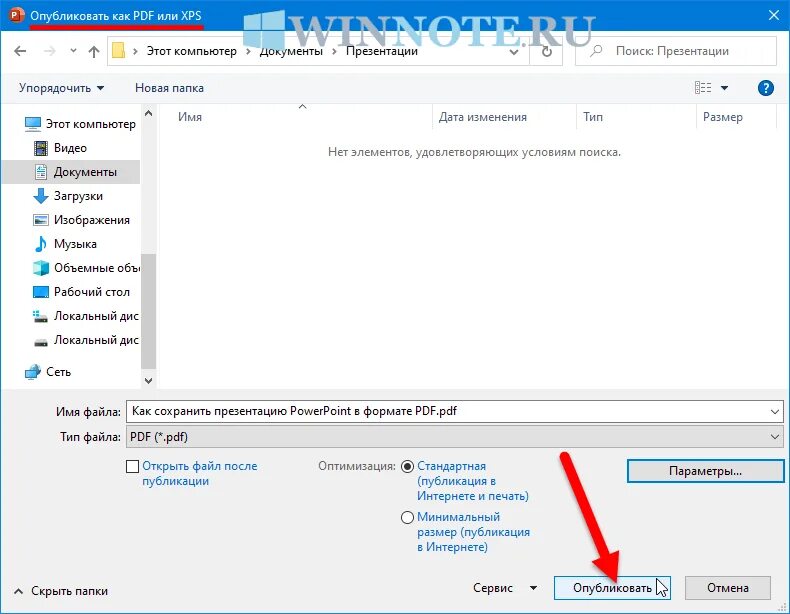The height and width of the screenshot is (614, 790).
Task: Open address bar history dropdown
Action: (x=514, y=51)
